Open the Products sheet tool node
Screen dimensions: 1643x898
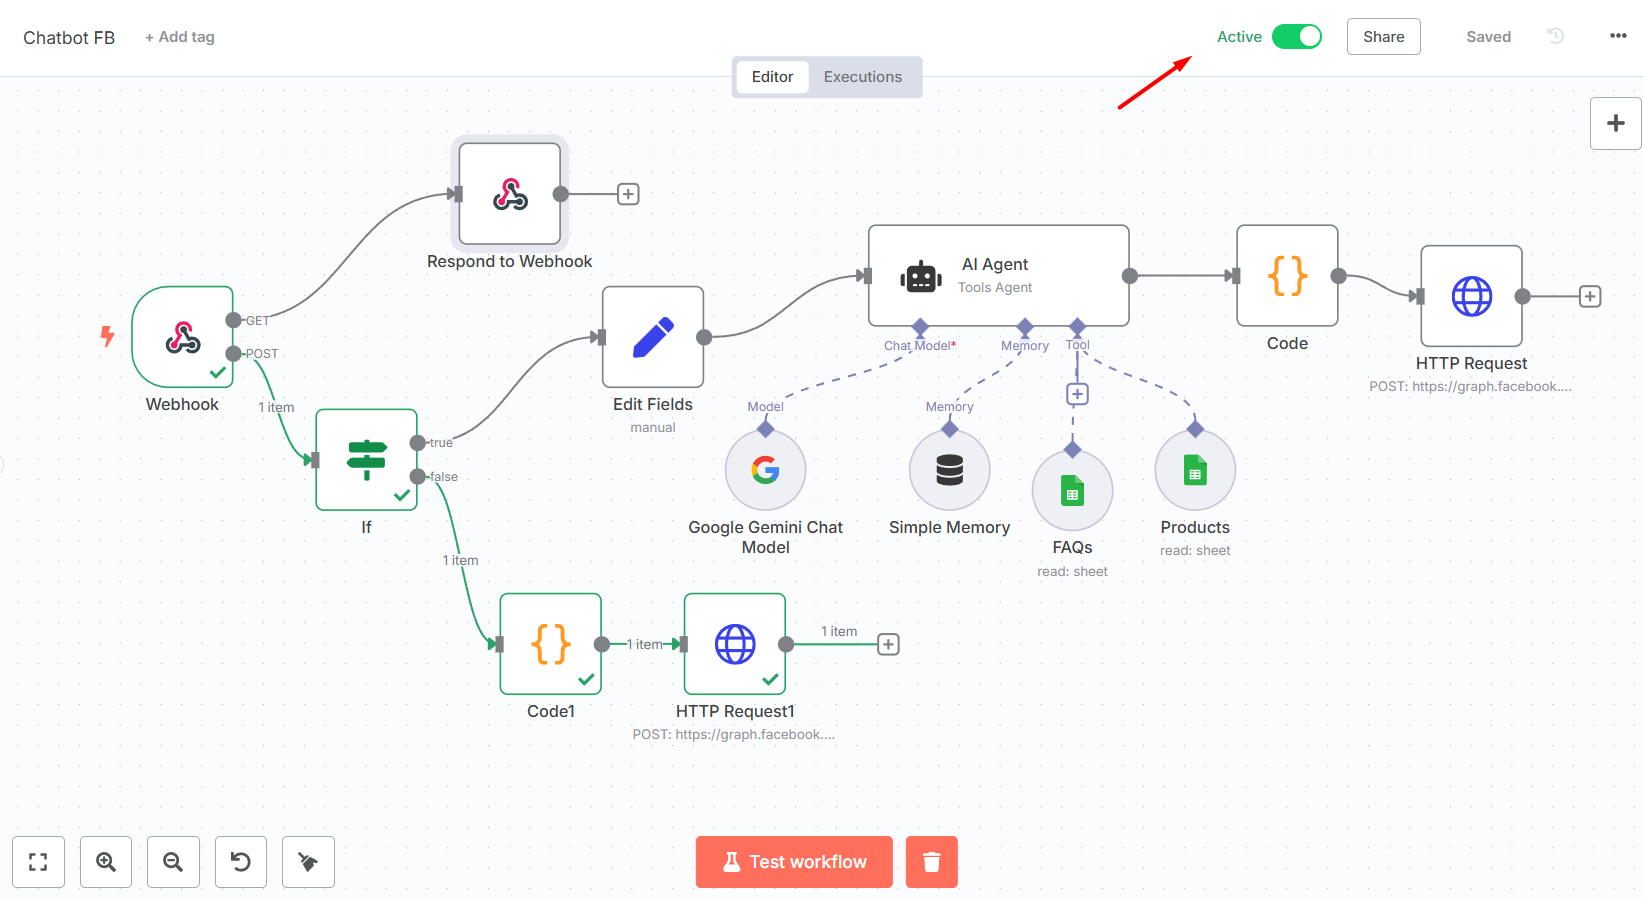click(1195, 470)
